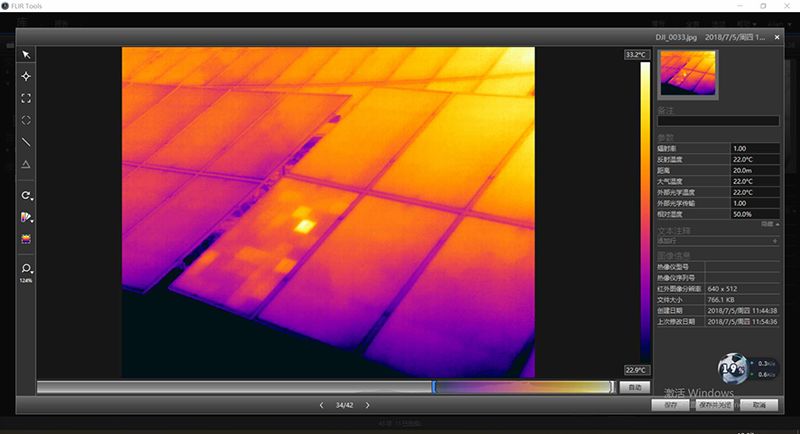Screen dimensions: 800x434
Task: Select the box area measurement tool
Action: pyautogui.click(x=26, y=98)
